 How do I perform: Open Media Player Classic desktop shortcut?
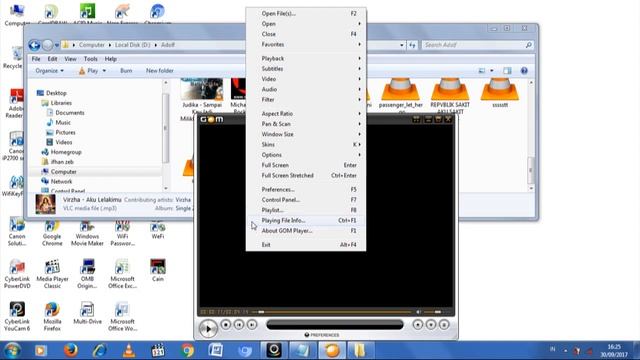point(52,274)
